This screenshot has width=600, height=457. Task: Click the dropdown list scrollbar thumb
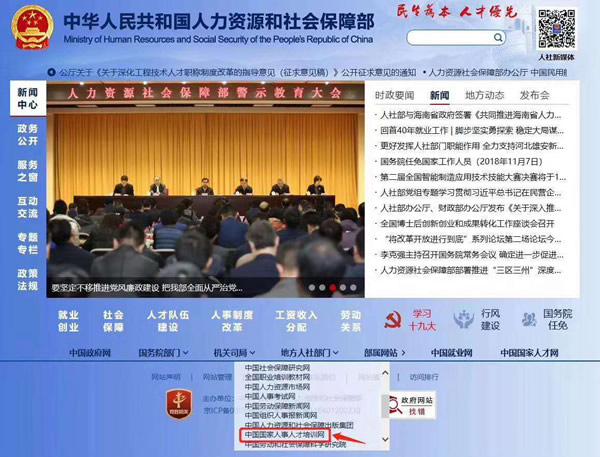click(x=385, y=406)
